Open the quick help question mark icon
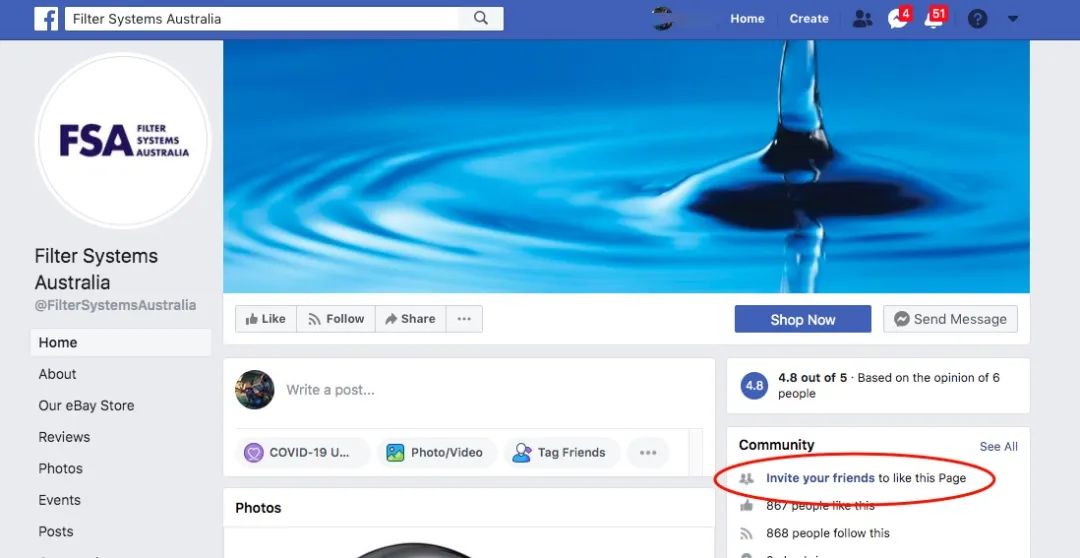 pyautogui.click(x=977, y=19)
